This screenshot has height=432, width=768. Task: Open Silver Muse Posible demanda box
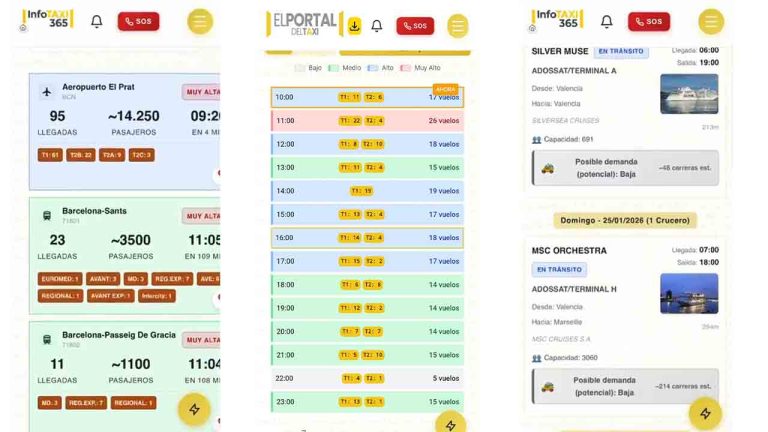(x=625, y=168)
